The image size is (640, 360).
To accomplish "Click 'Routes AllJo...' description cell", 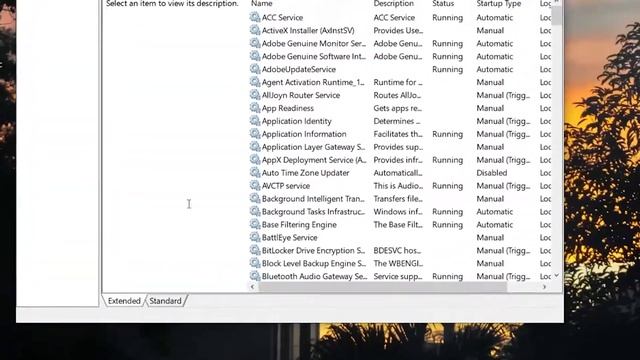I will [398, 95].
